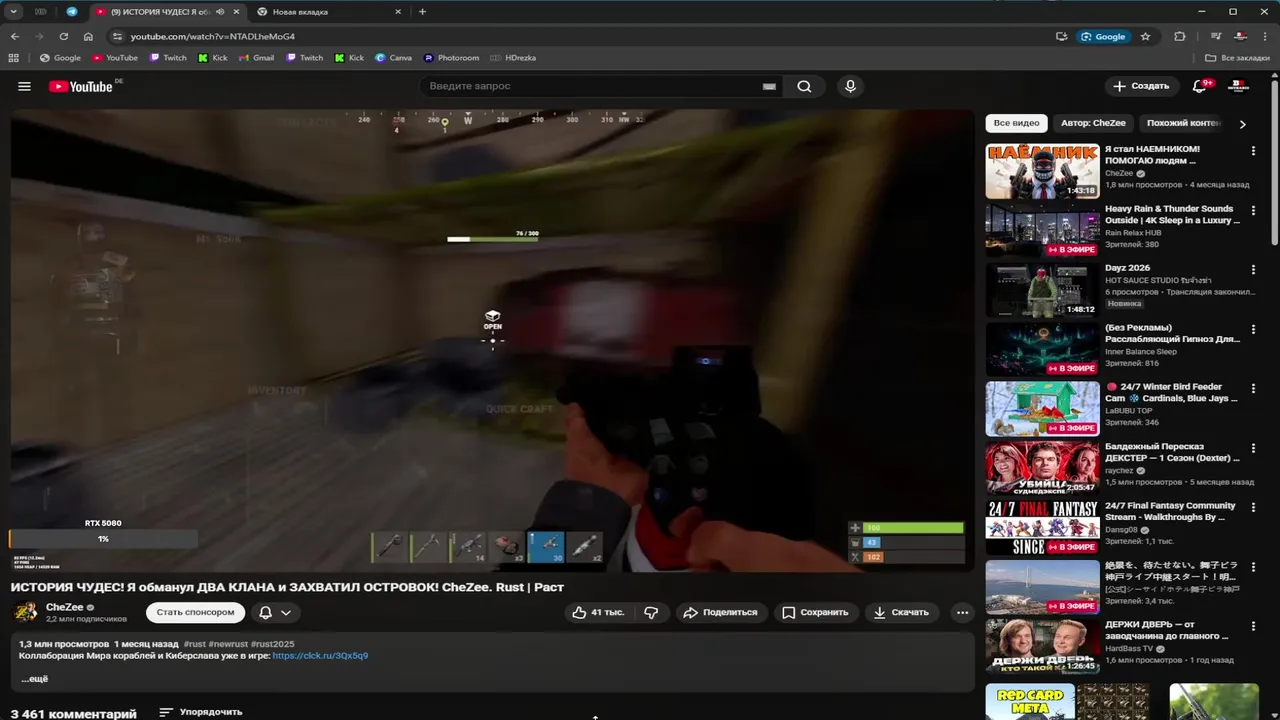This screenshot has height=720, width=1280.
Task: Click the search magnifier button
Action: pos(804,86)
